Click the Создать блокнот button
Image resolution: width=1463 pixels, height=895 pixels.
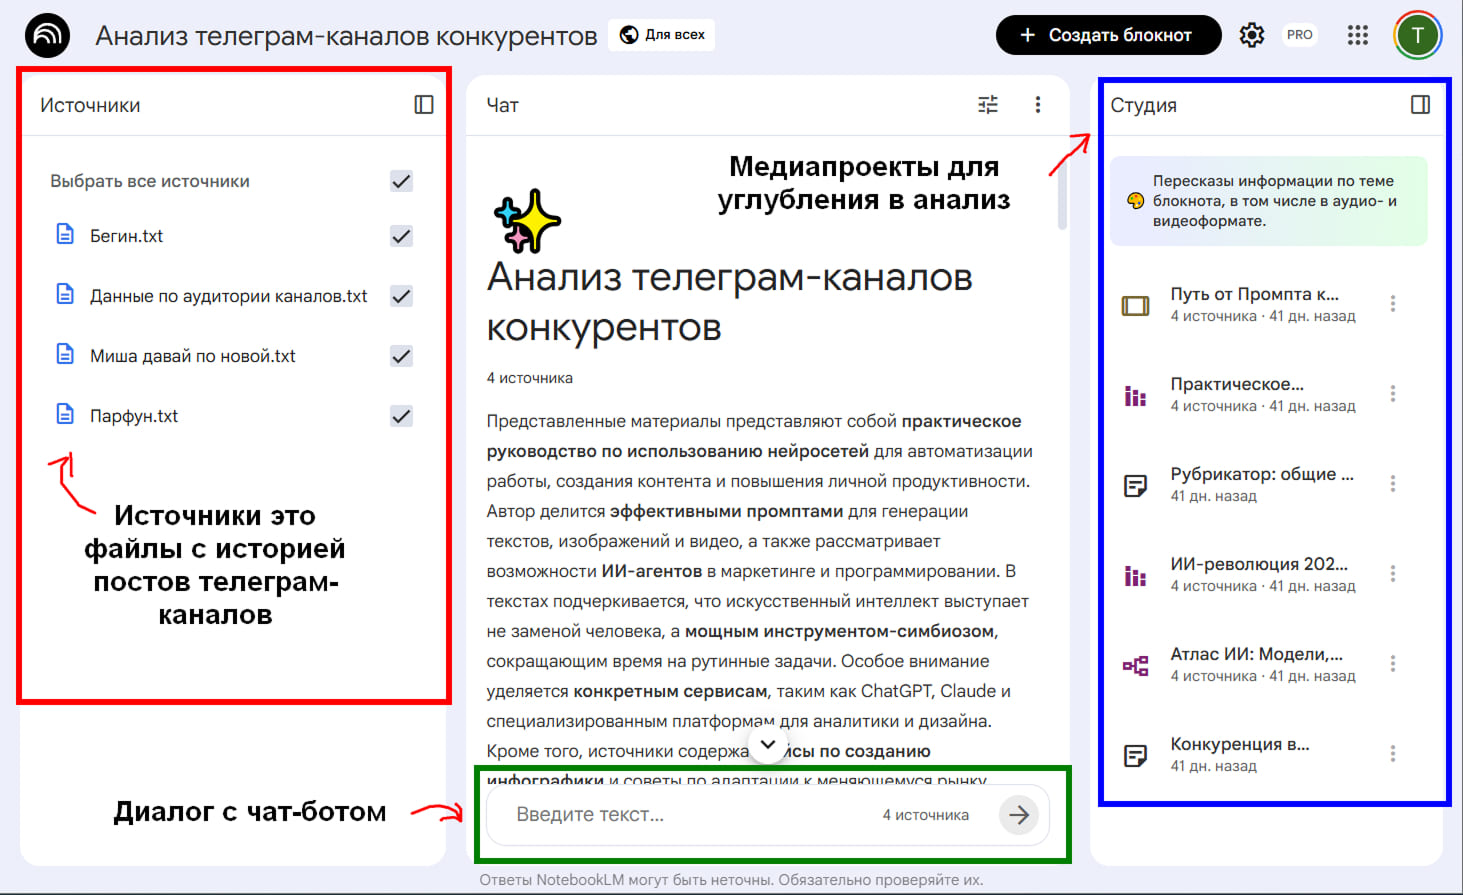pos(1108,34)
